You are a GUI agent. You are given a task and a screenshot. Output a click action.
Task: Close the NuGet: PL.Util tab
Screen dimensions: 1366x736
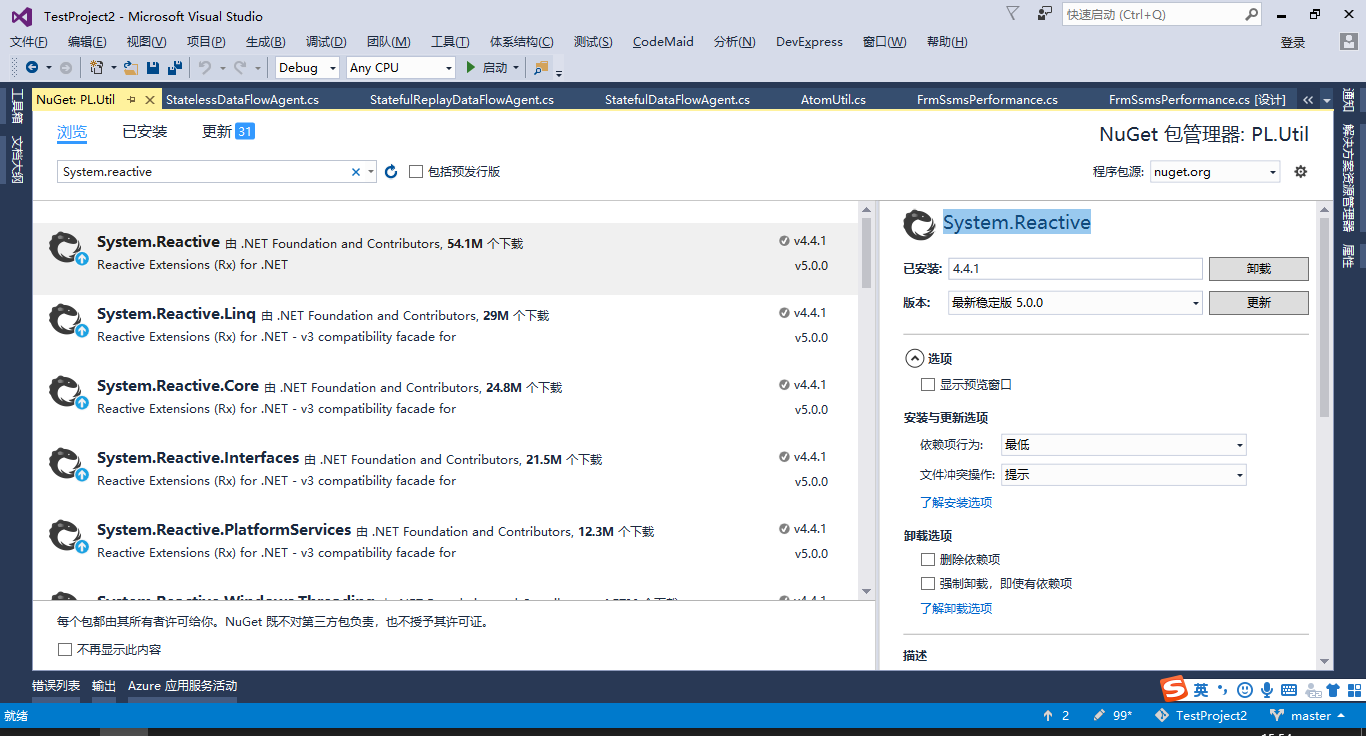click(x=151, y=100)
